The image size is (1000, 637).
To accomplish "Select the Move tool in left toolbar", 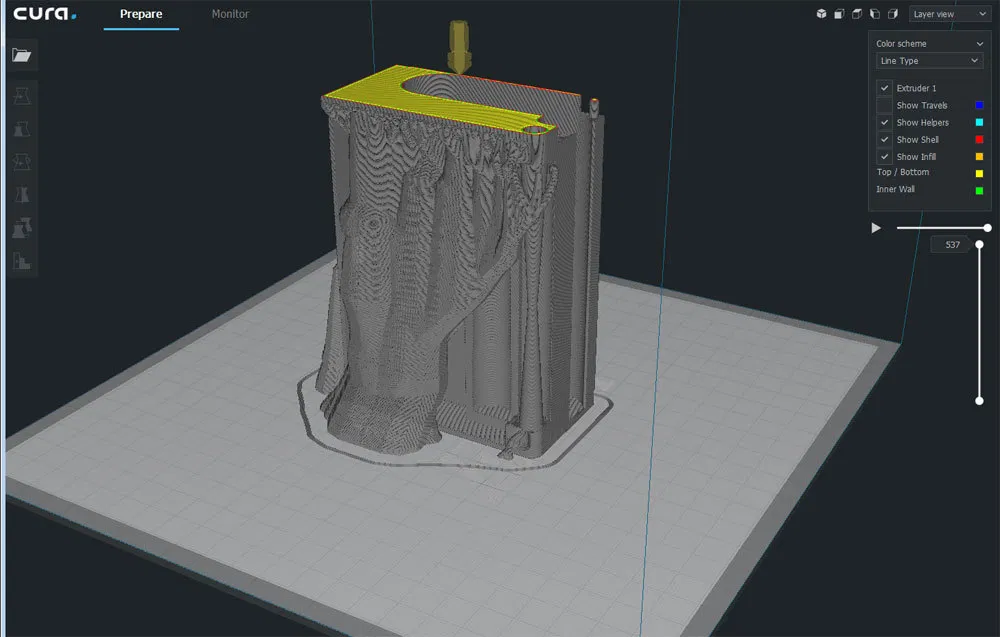I will tap(22, 96).
